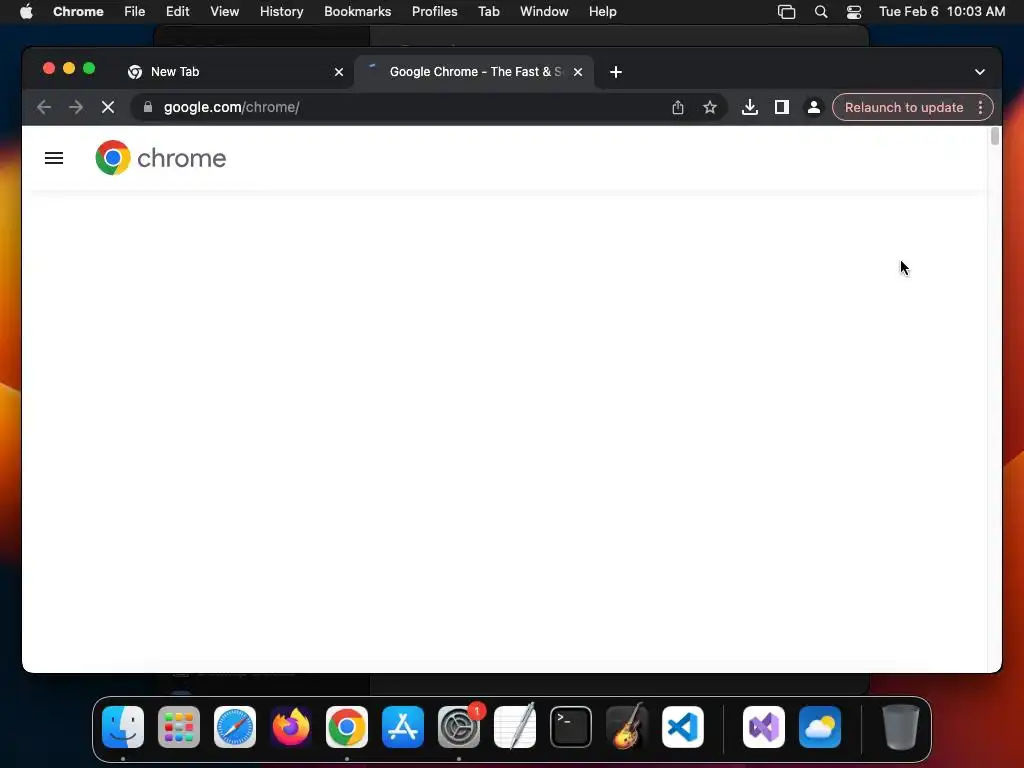The width and height of the screenshot is (1024, 768).
Task: Open the Edit menu
Action: [177, 11]
